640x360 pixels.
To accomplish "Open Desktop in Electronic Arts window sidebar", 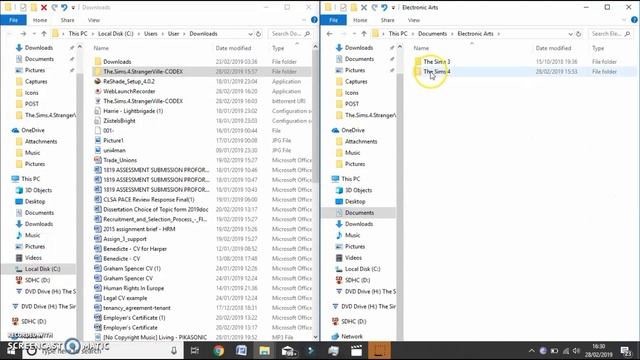I will [x=355, y=202].
